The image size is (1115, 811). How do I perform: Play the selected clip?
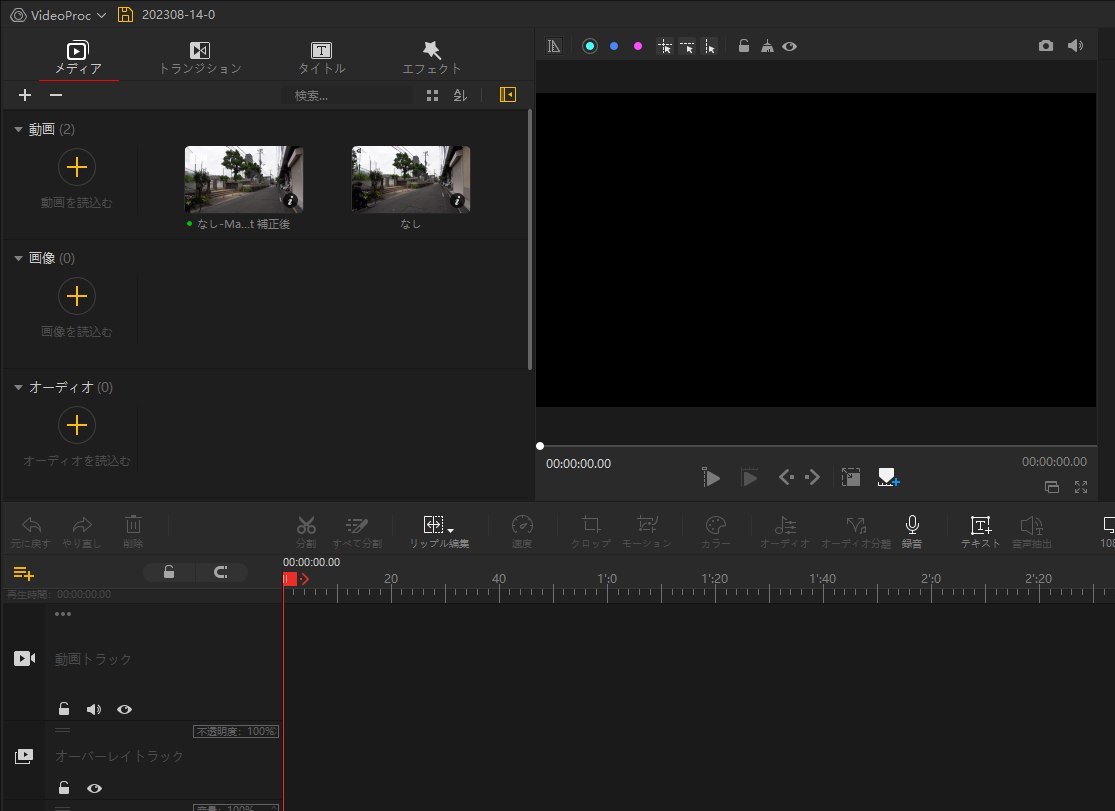coord(749,477)
